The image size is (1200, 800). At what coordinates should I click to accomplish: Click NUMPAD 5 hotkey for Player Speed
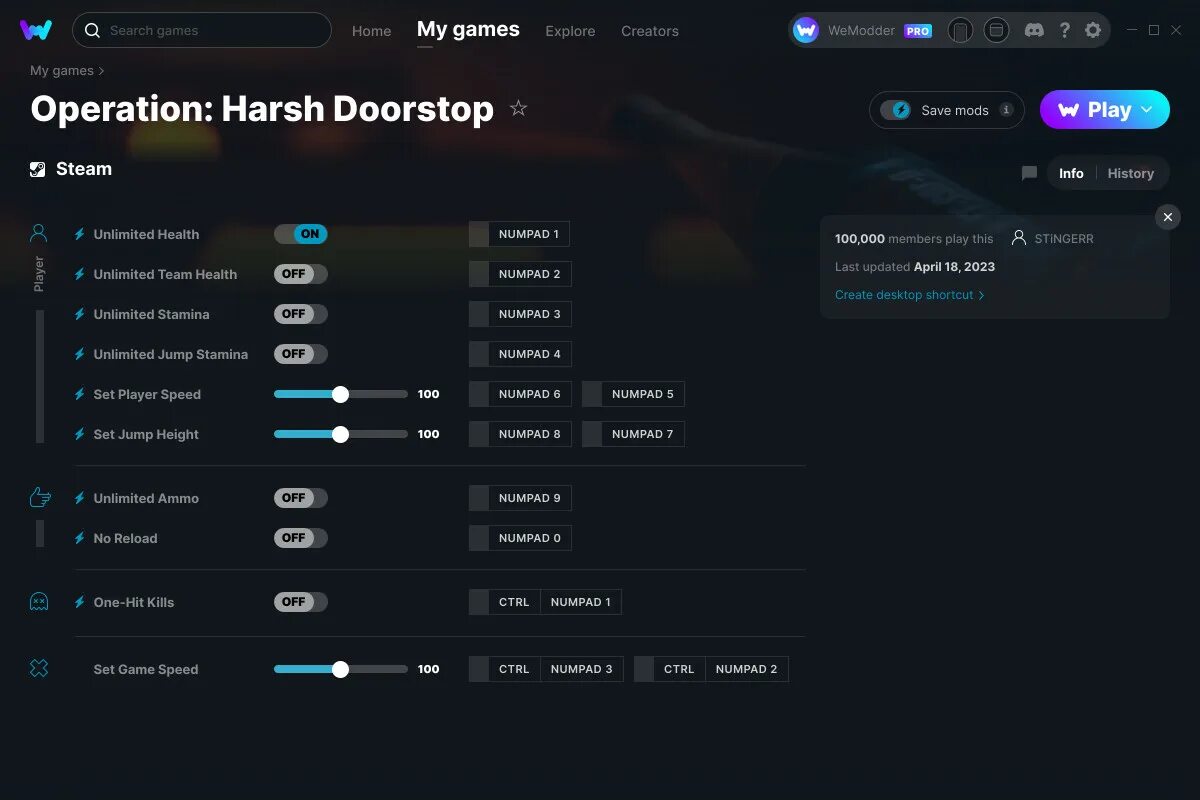pos(633,394)
